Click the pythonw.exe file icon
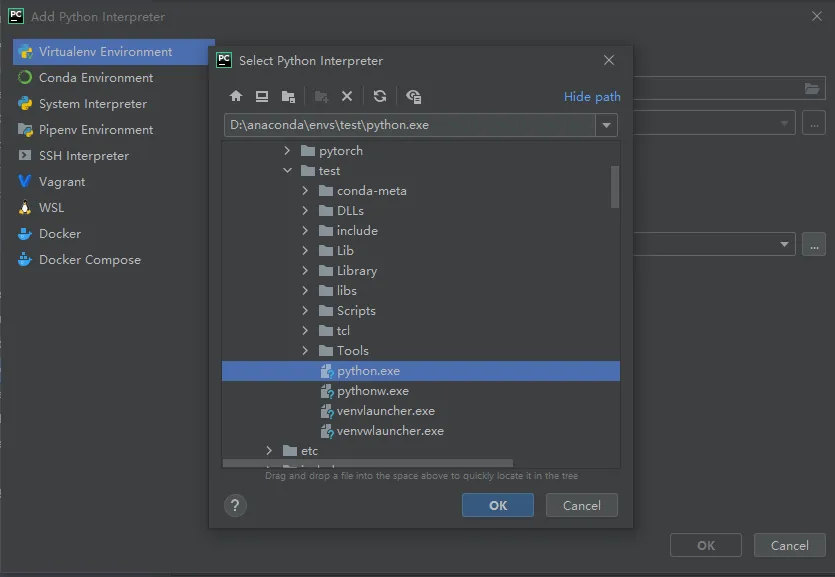Image resolution: width=835 pixels, height=577 pixels. tap(327, 391)
